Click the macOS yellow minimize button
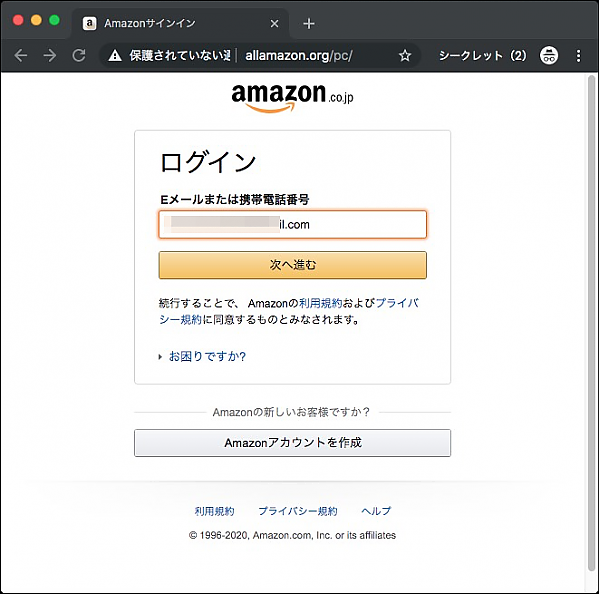Screen dimensions: 599x594 click(36, 20)
